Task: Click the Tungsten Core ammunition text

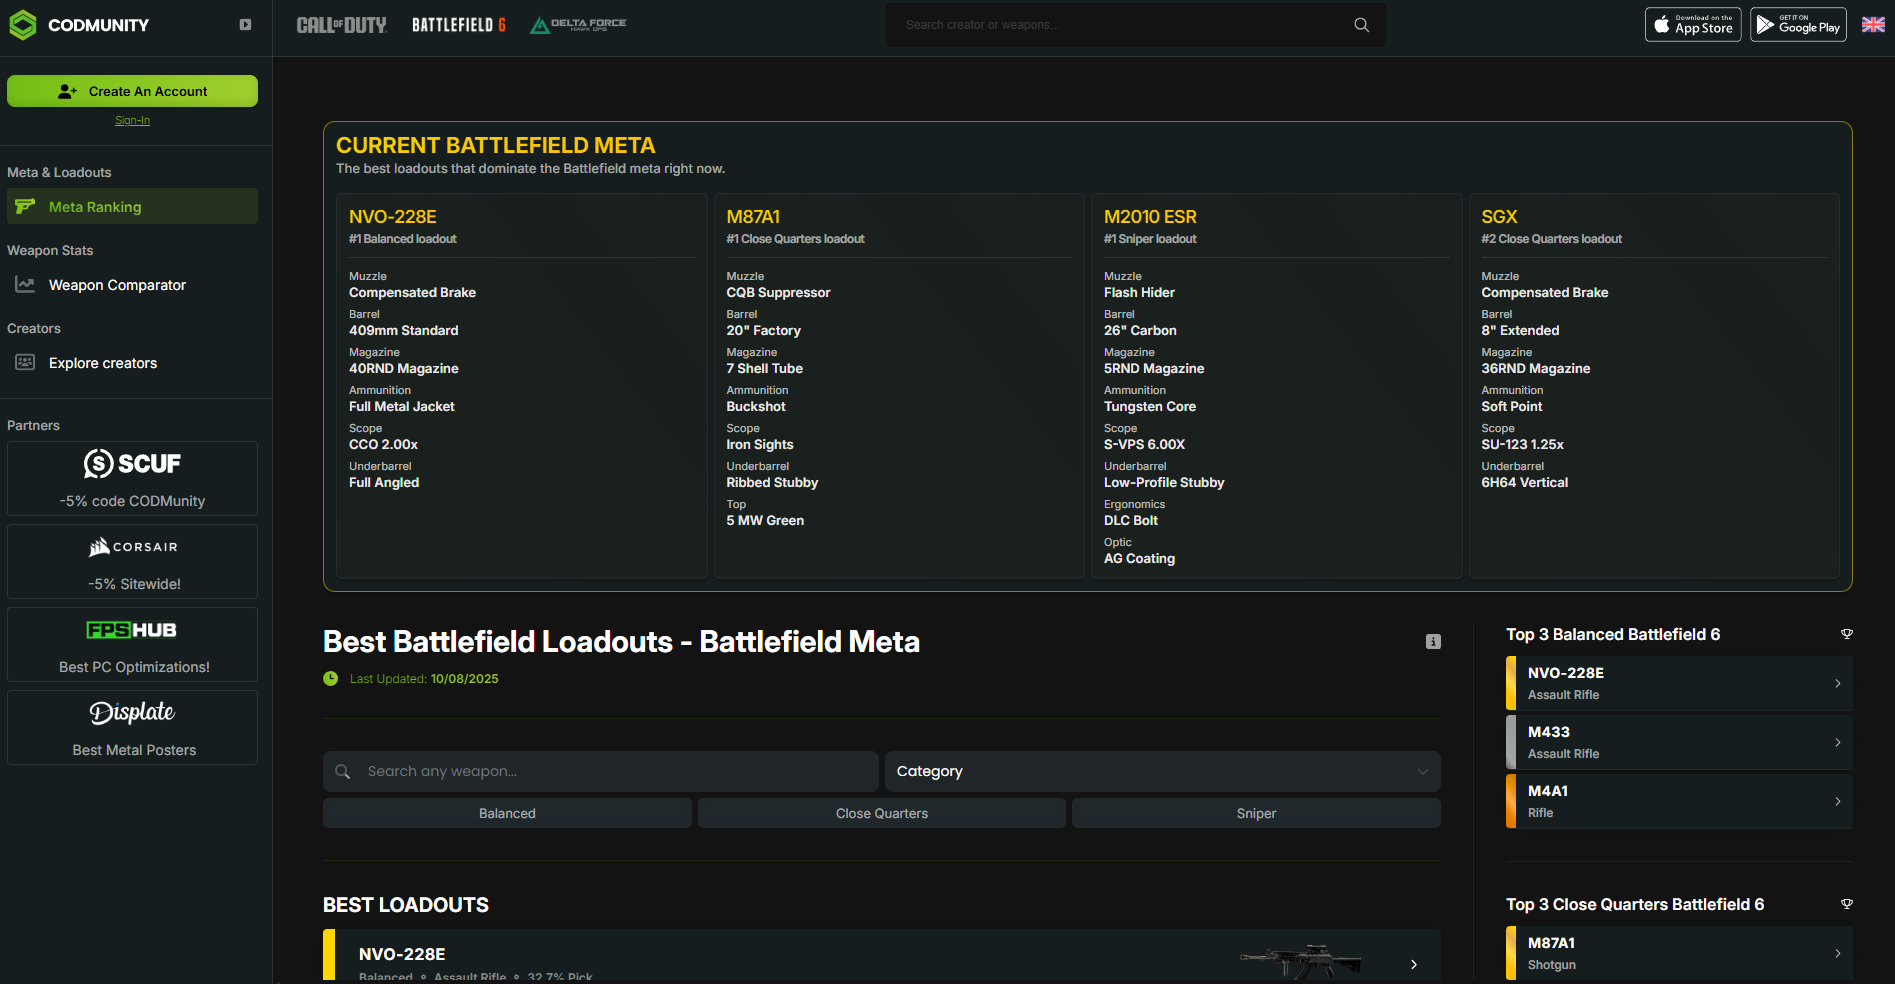Action: click(1149, 407)
